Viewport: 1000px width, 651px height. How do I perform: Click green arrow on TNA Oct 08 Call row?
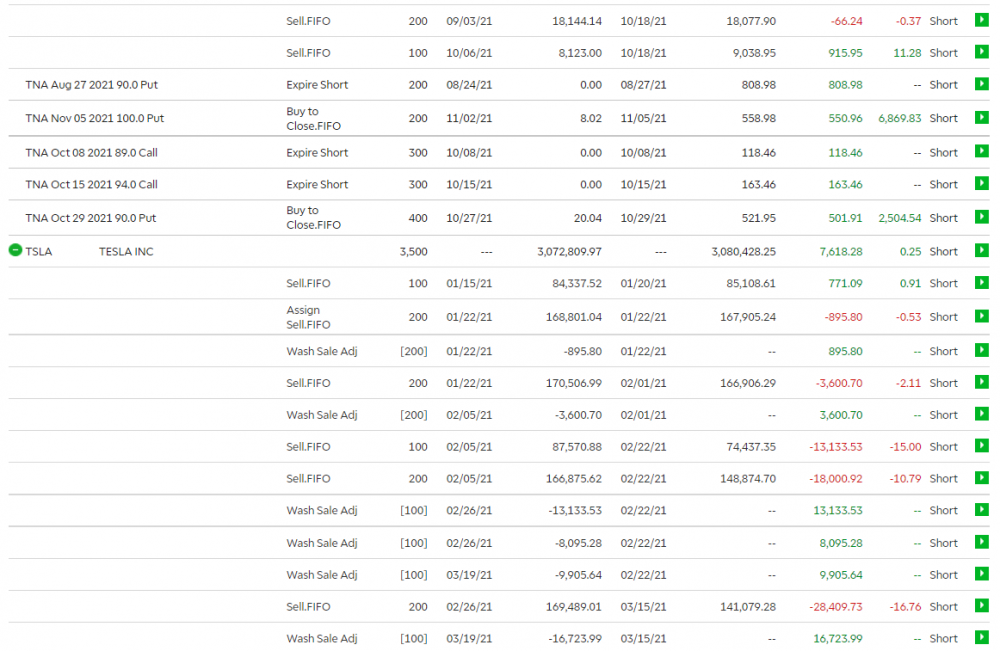(x=981, y=153)
